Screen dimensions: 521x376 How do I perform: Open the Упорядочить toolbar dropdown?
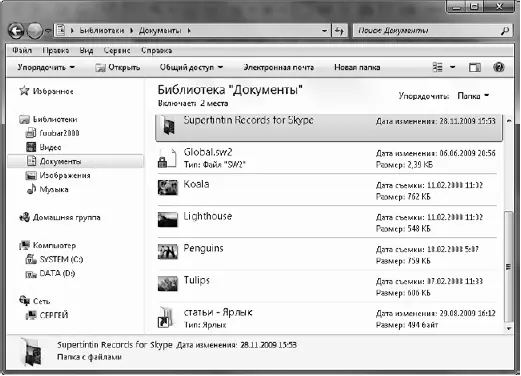pos(46,67)
